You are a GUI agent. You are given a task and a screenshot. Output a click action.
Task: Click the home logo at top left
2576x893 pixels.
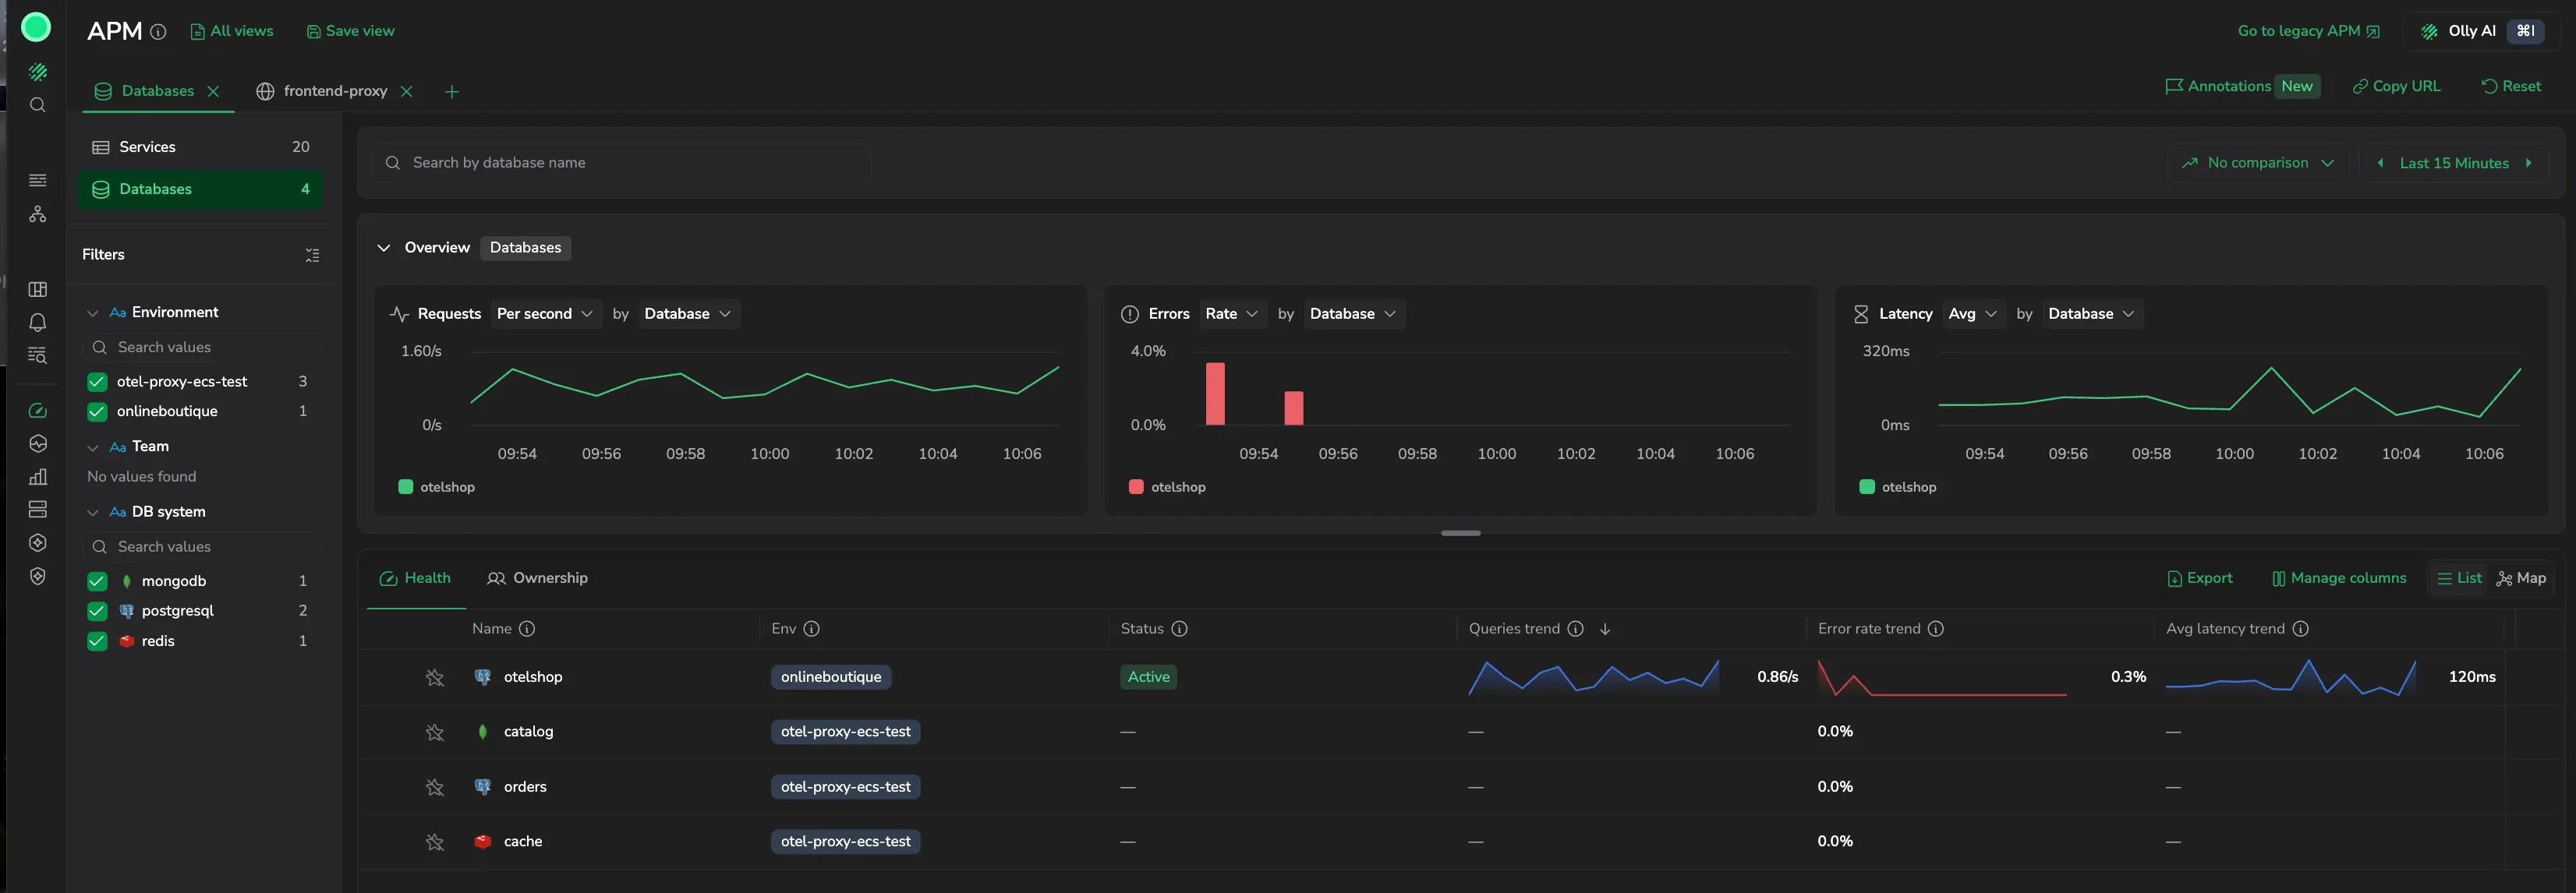pyautogui.click(x=36, y=27)
